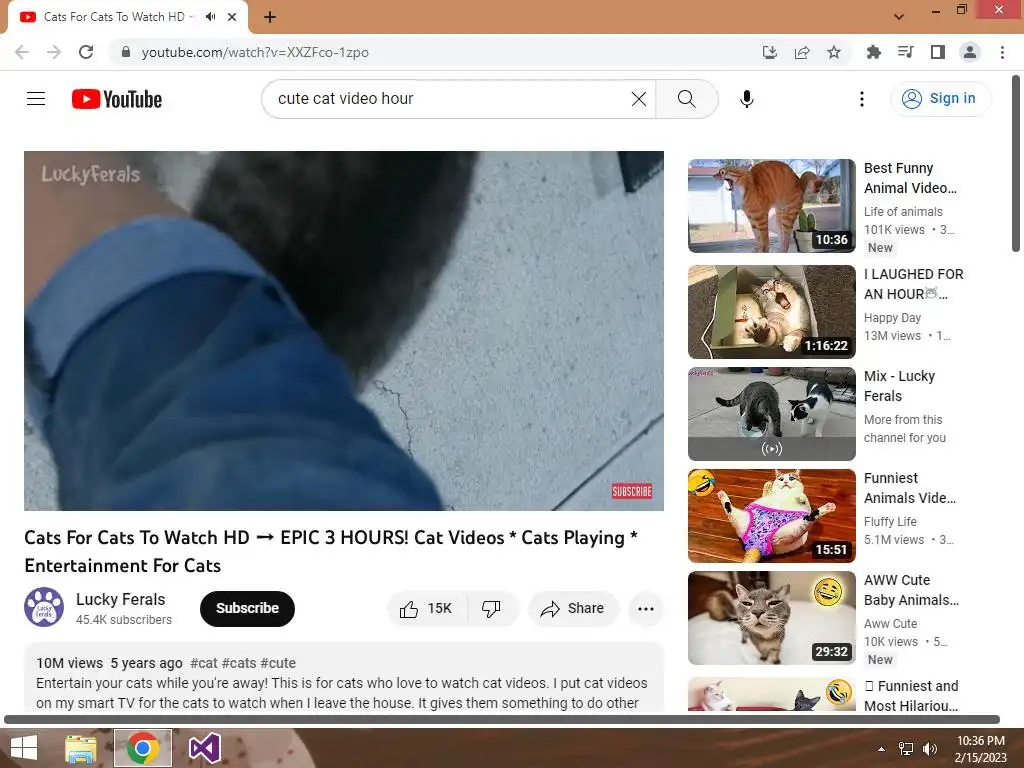
Task: Click the #cute hashtag
Action: [x=278, y=664]
